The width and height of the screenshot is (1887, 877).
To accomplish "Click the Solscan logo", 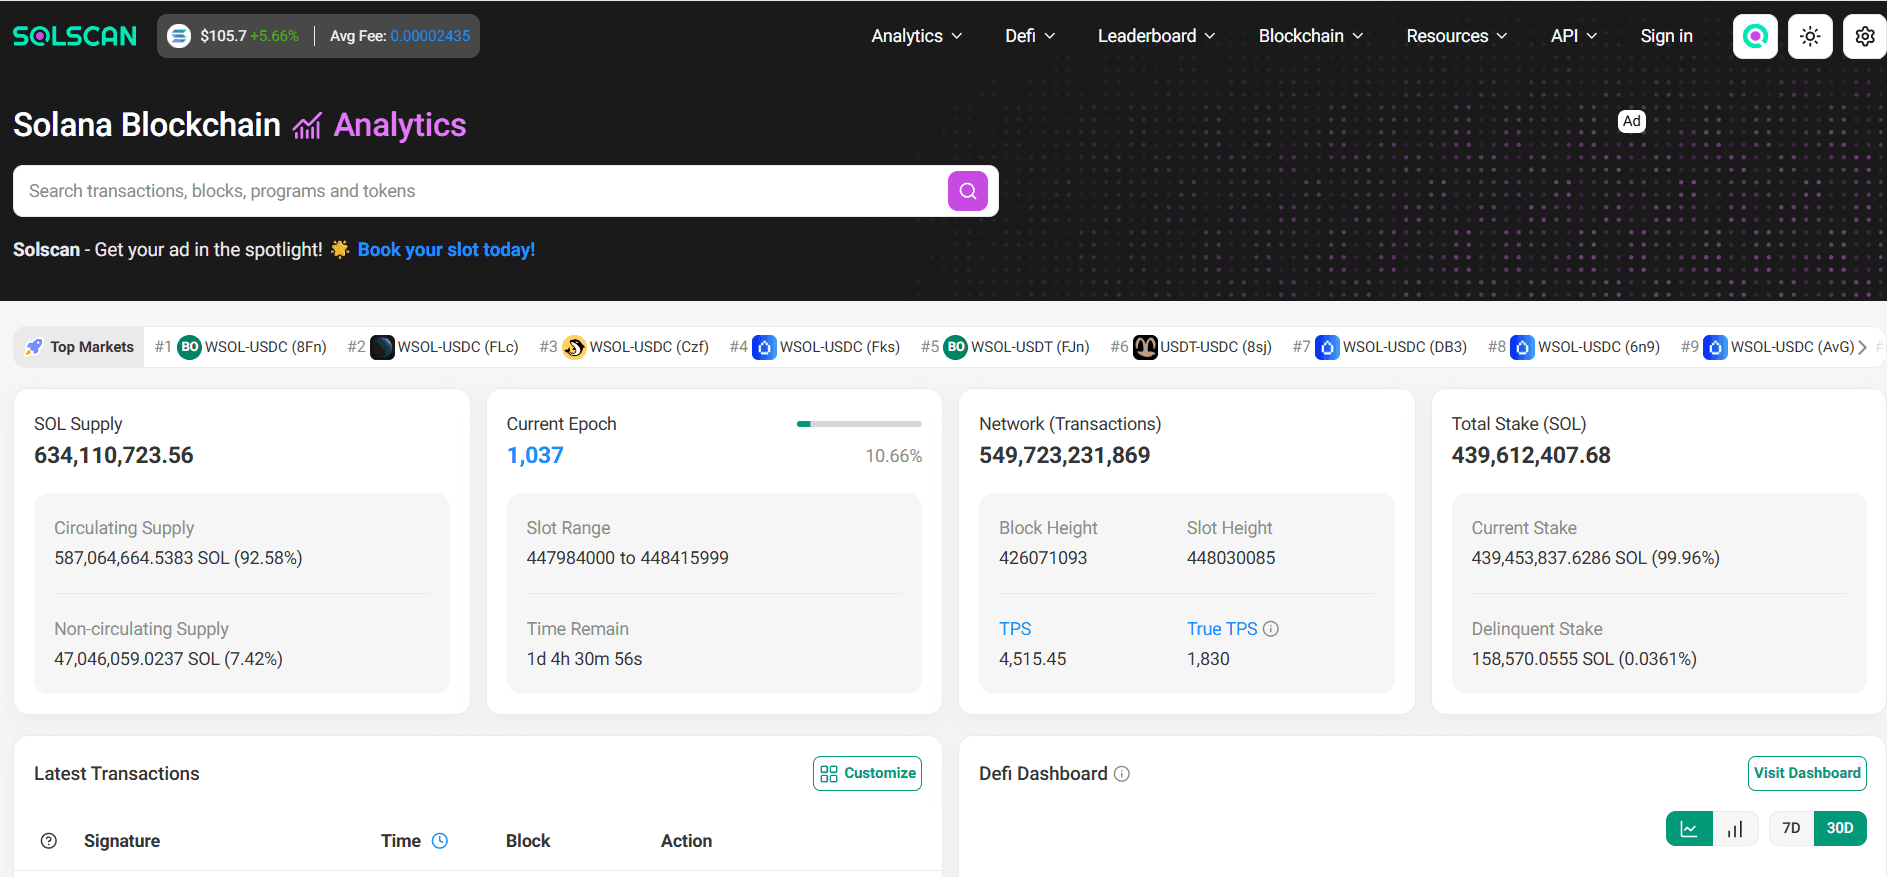I will pyautogui.click(x=75, y=36).
